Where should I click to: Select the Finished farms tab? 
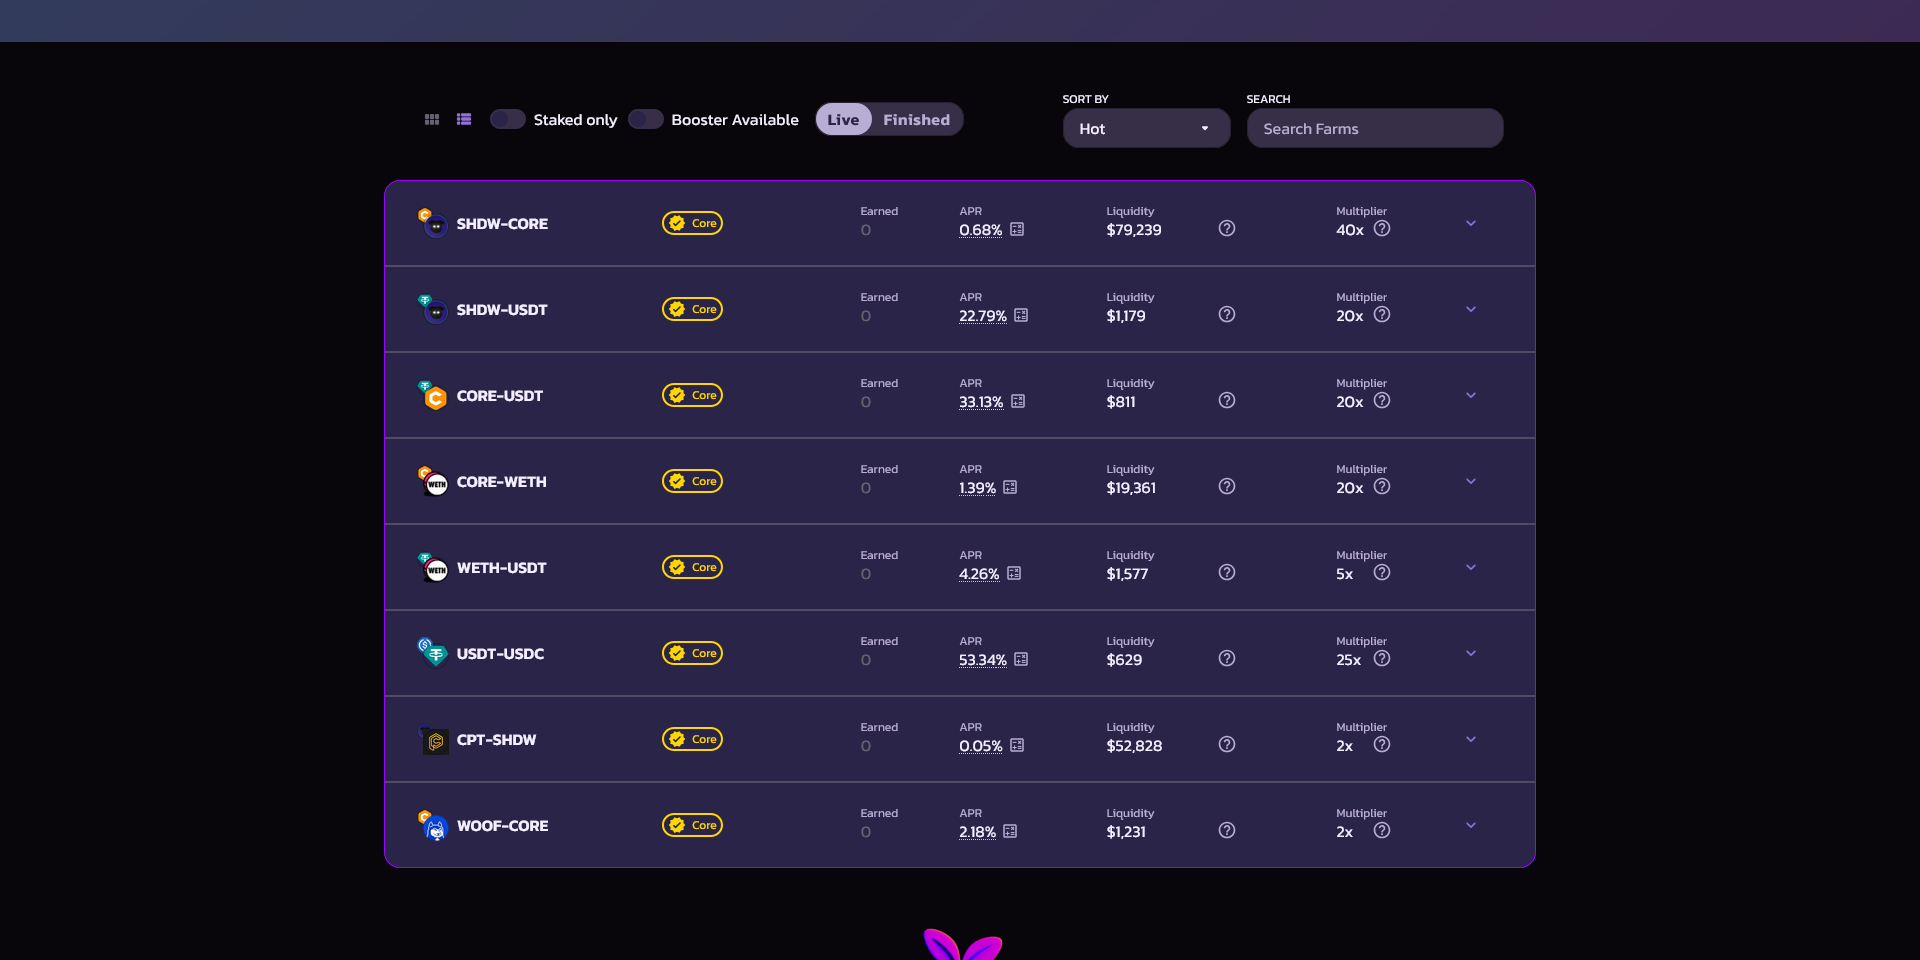(916, 120)
